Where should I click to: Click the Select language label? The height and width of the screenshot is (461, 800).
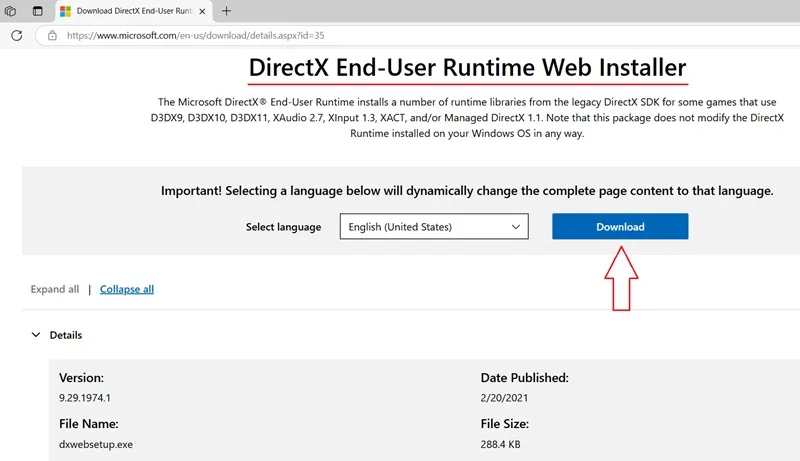(284, 227)
